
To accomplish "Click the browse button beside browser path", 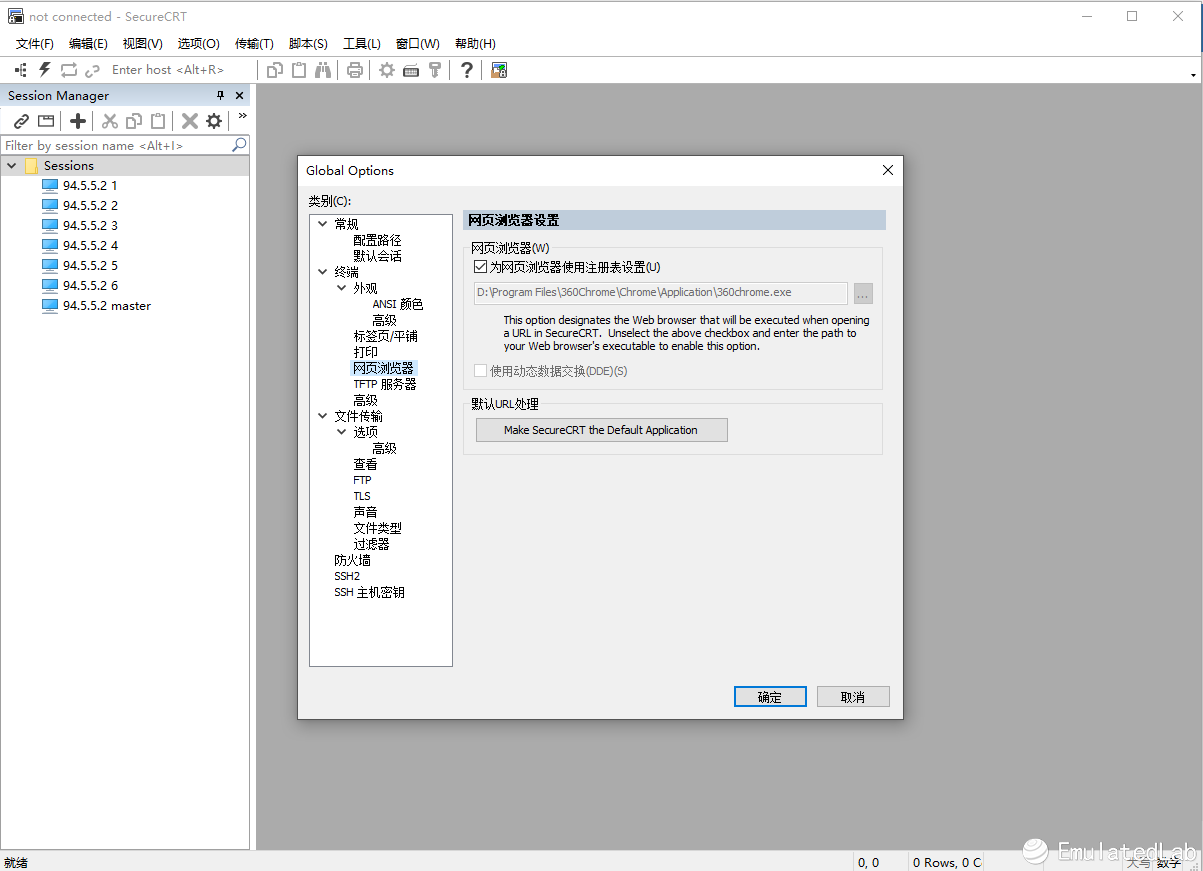I will (863, 293).
